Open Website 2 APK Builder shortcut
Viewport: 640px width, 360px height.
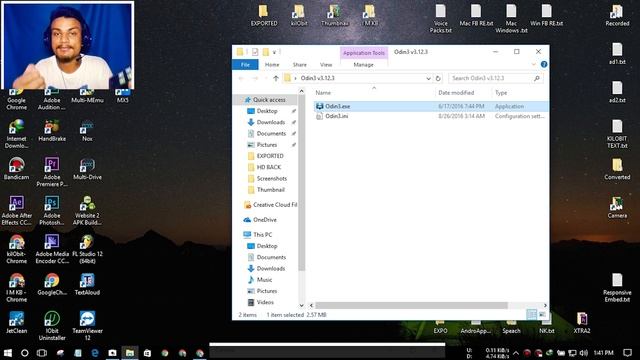pos(87,211)
